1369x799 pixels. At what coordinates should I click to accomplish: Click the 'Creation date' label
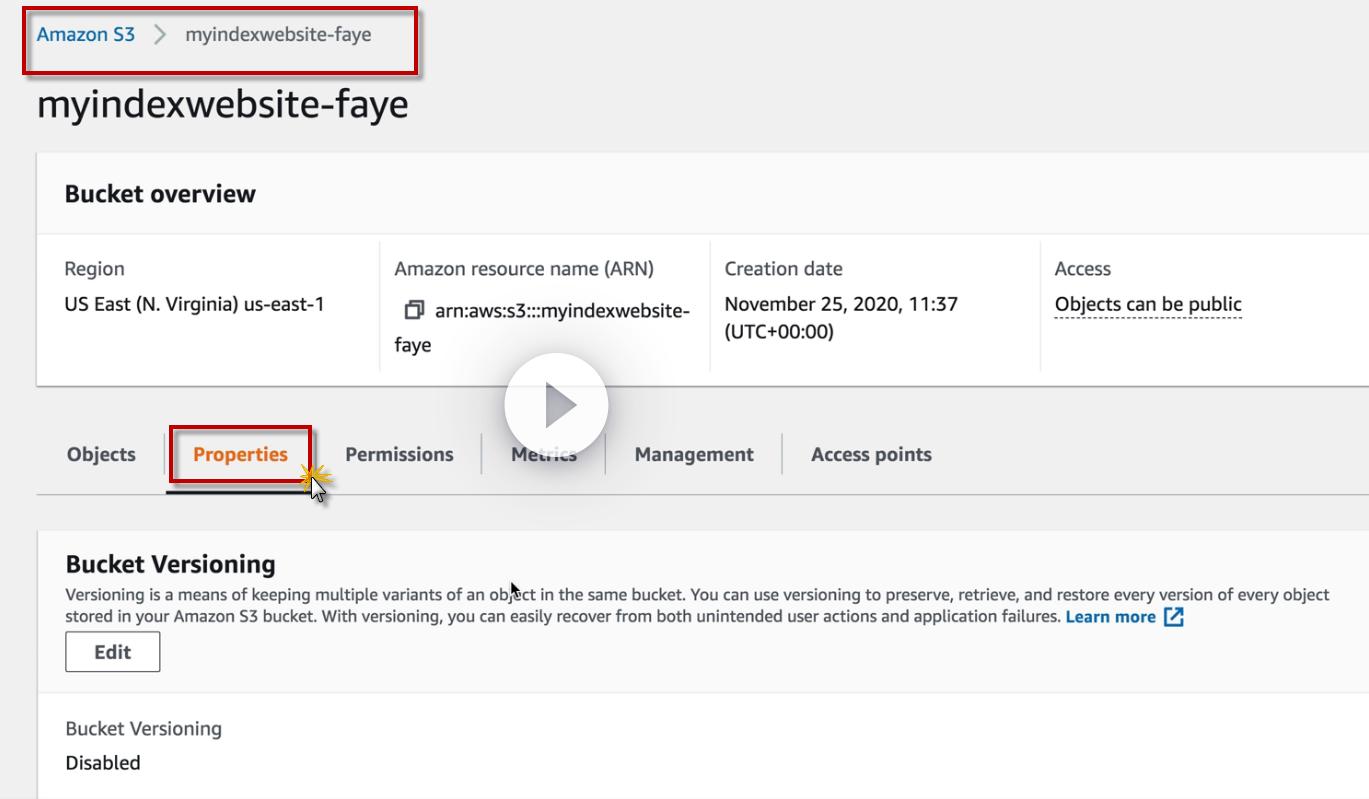783,269
